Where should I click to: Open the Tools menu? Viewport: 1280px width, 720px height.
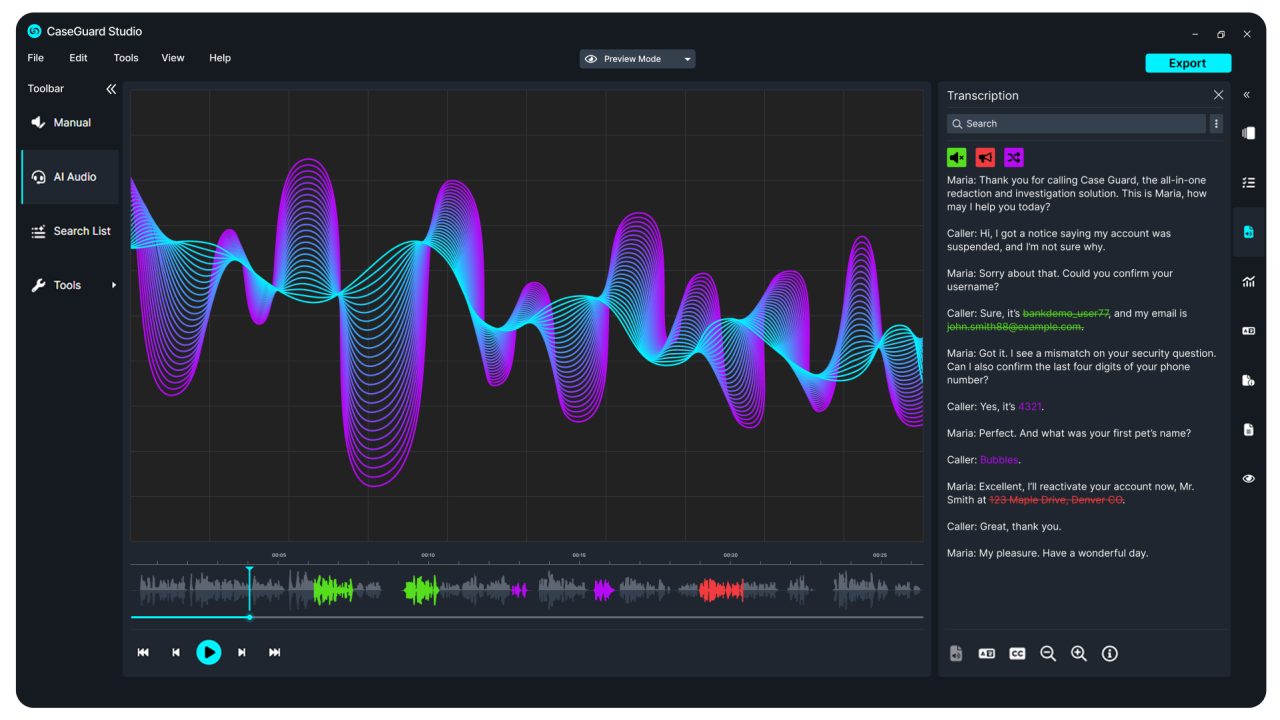[125, 57]
